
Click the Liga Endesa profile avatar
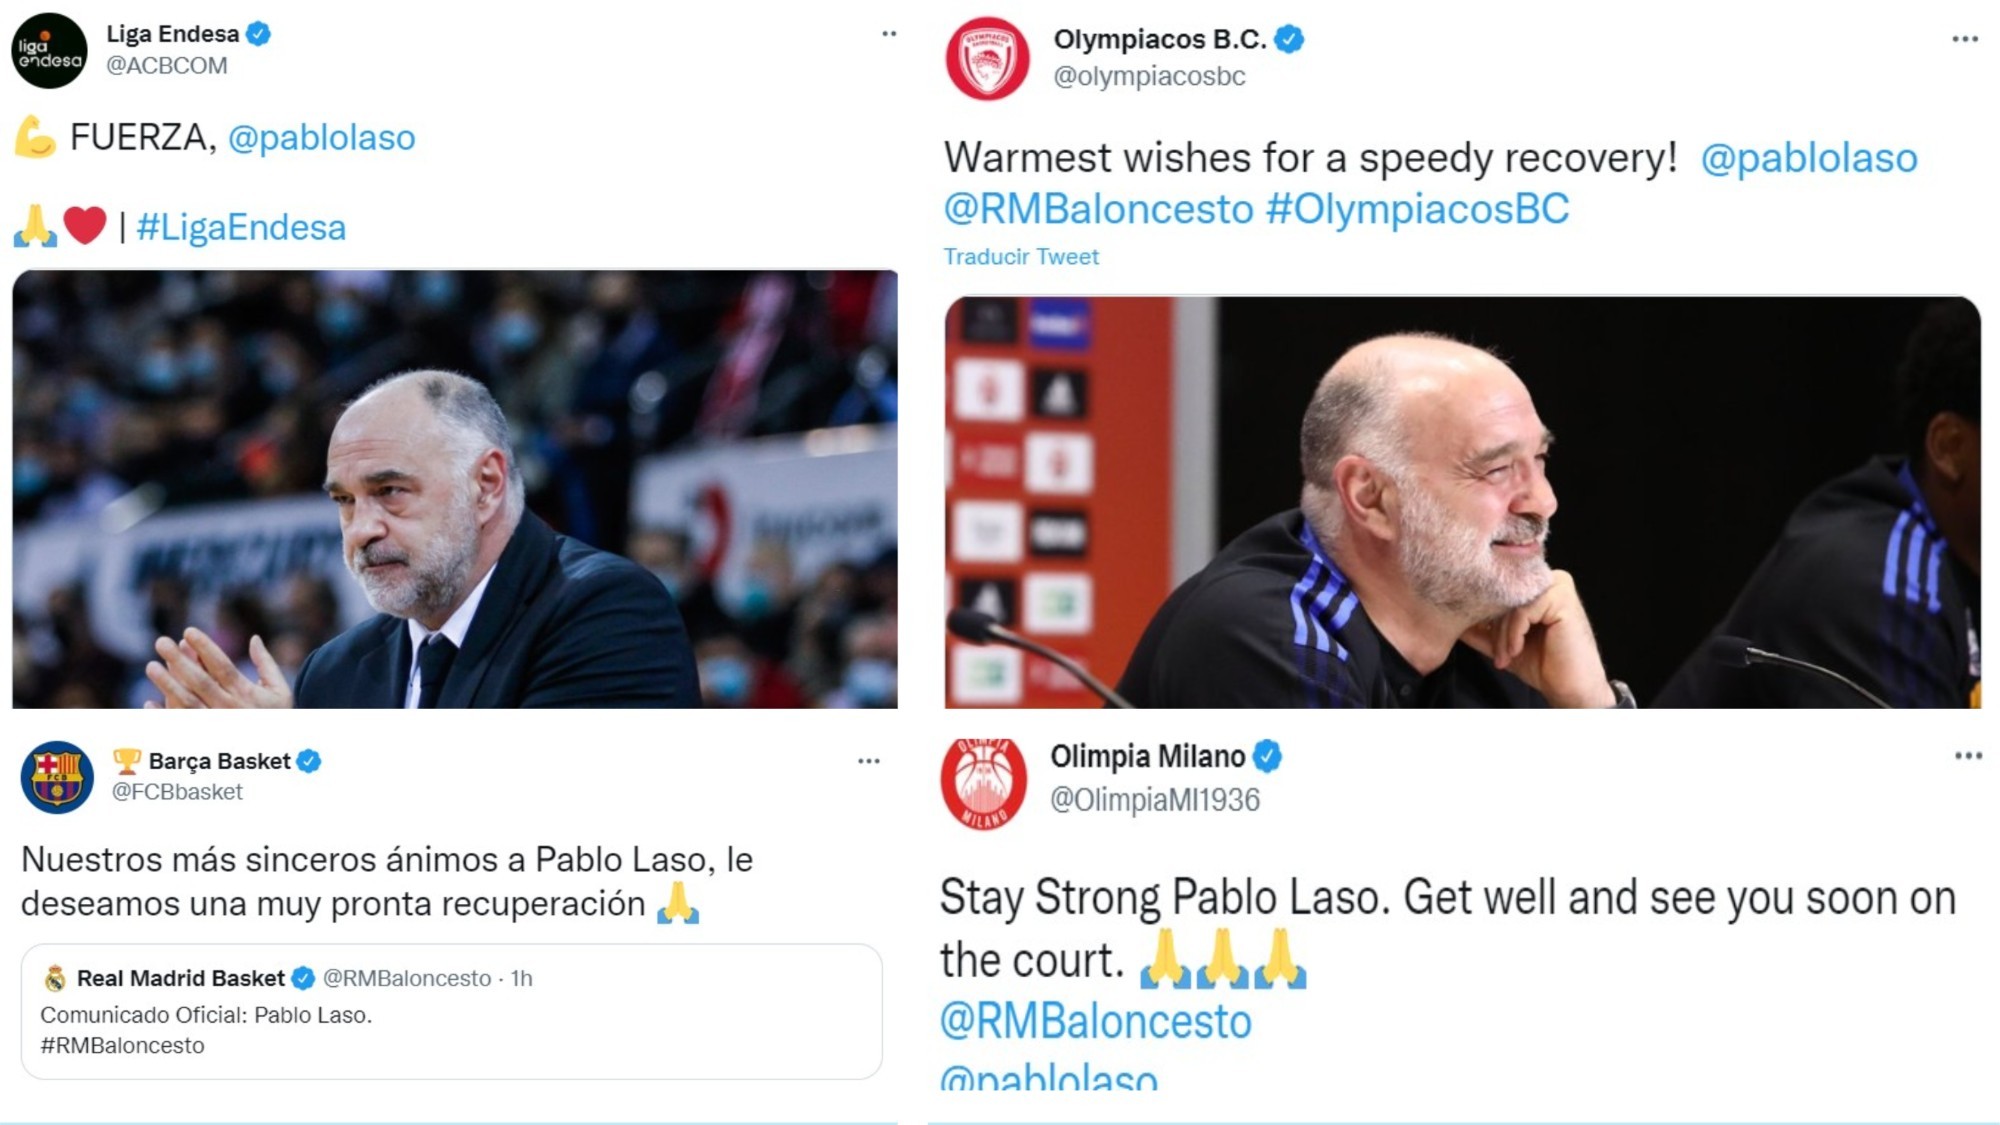point(49,51)
